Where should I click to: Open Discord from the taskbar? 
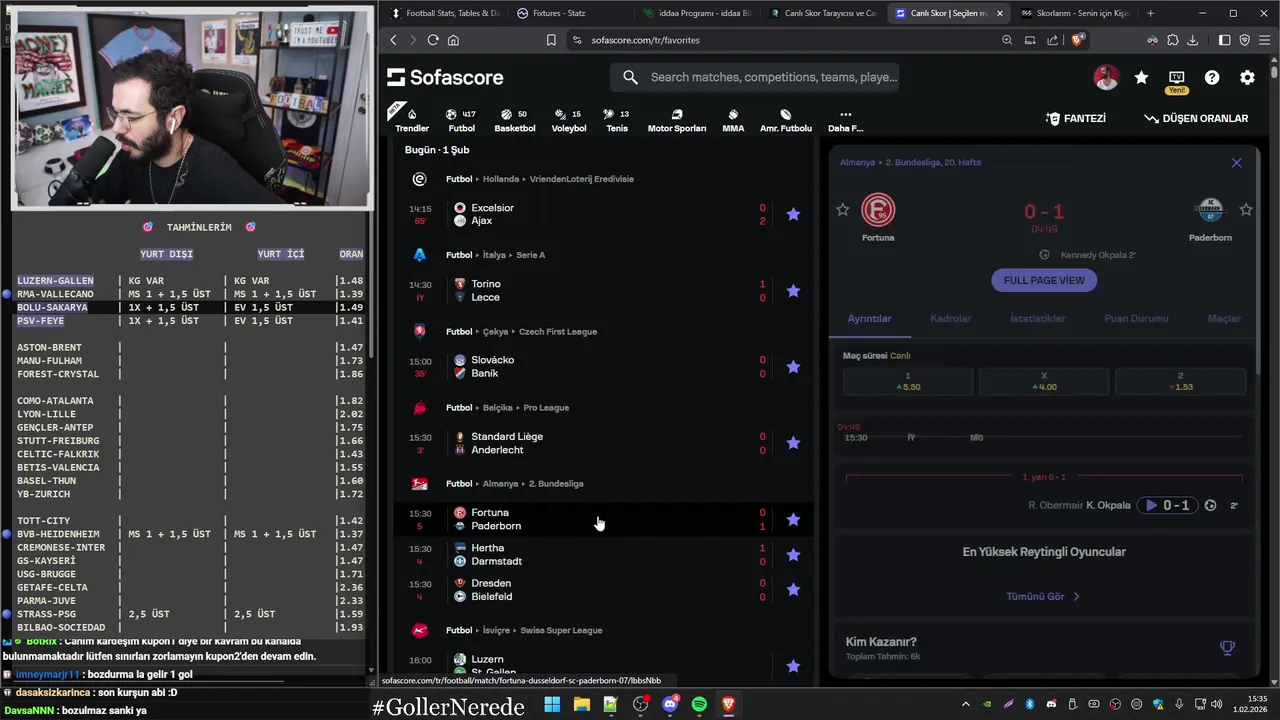coord(670,704)
